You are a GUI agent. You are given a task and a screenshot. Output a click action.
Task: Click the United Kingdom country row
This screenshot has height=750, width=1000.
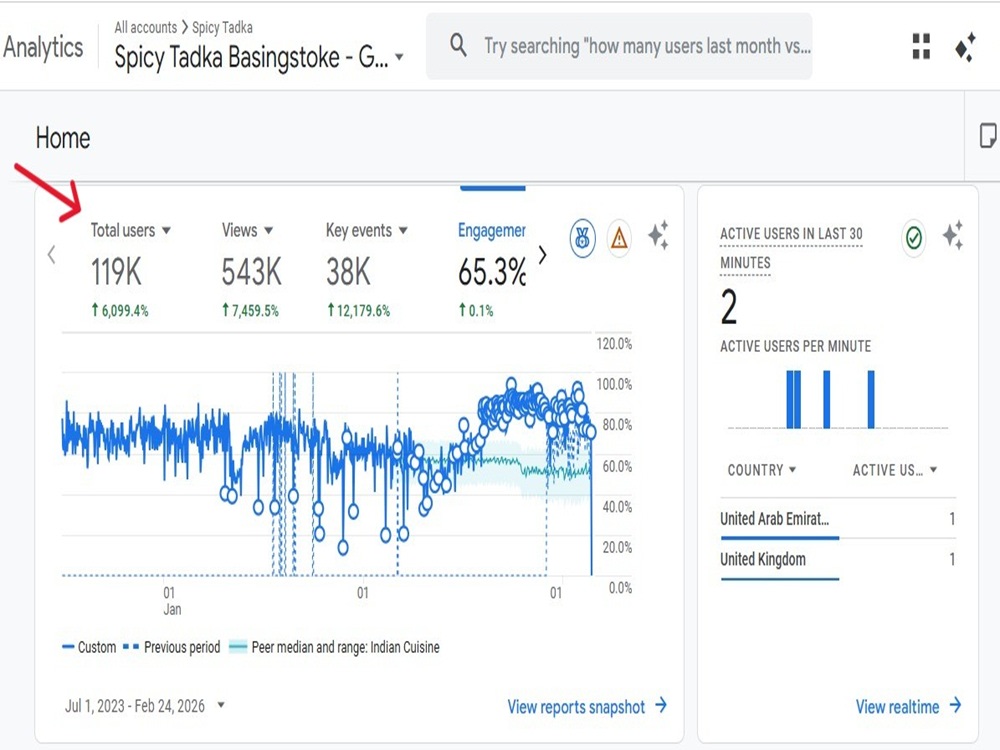click(x=838, y=560)
